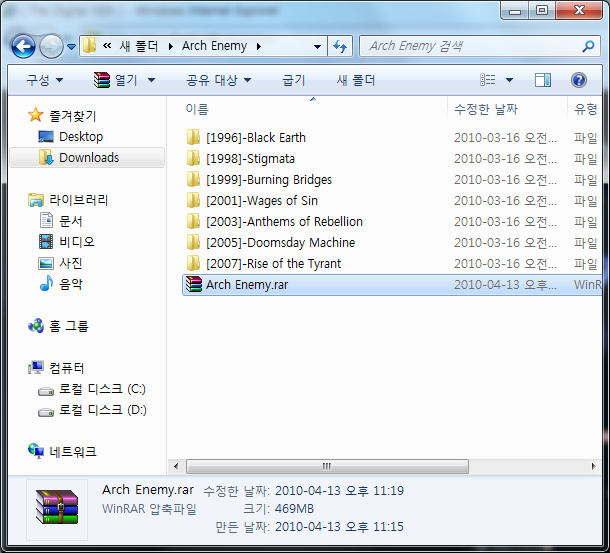Click the 새 폴더 new folder button
The width and height of the screenshot is (610, 553).
(356, 80)
